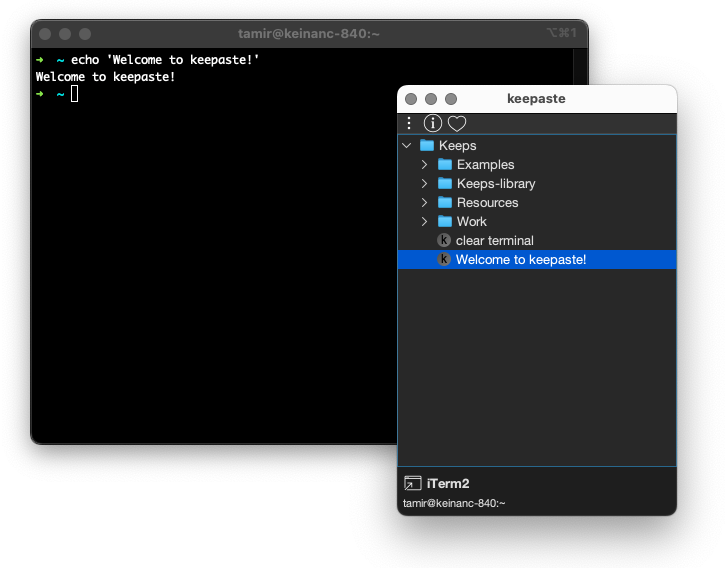Select the Keeps-library tree row label
The image size is (725, 568).
(x=496, y=184)
